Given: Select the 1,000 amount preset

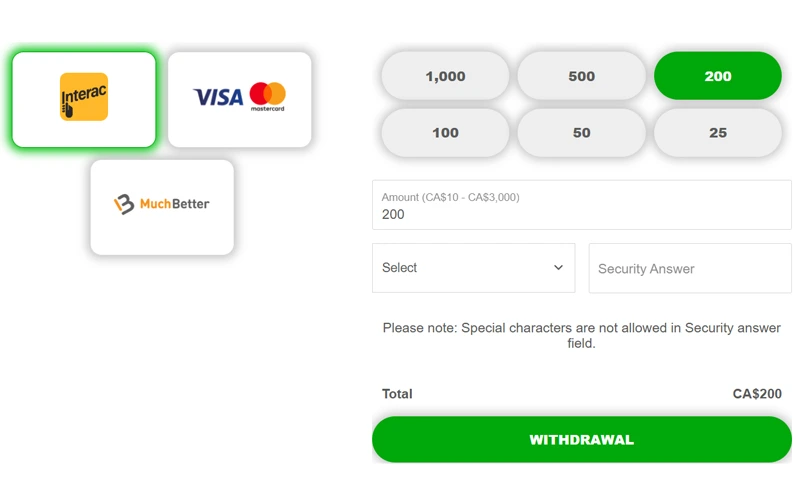Looking at the screenshot, I should click(445, 76).
